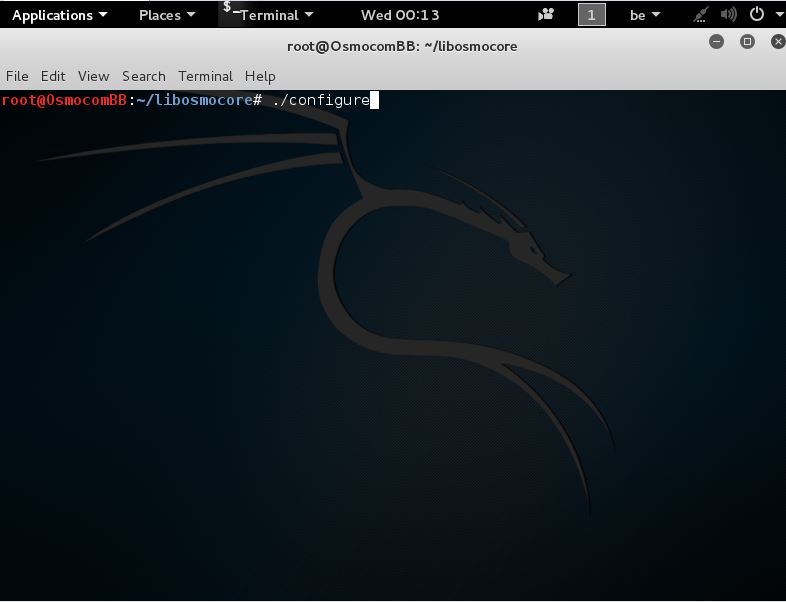This screenshot has width=786, height=602.
Task: Select workspace indicator 1
Action: [592, 15]
